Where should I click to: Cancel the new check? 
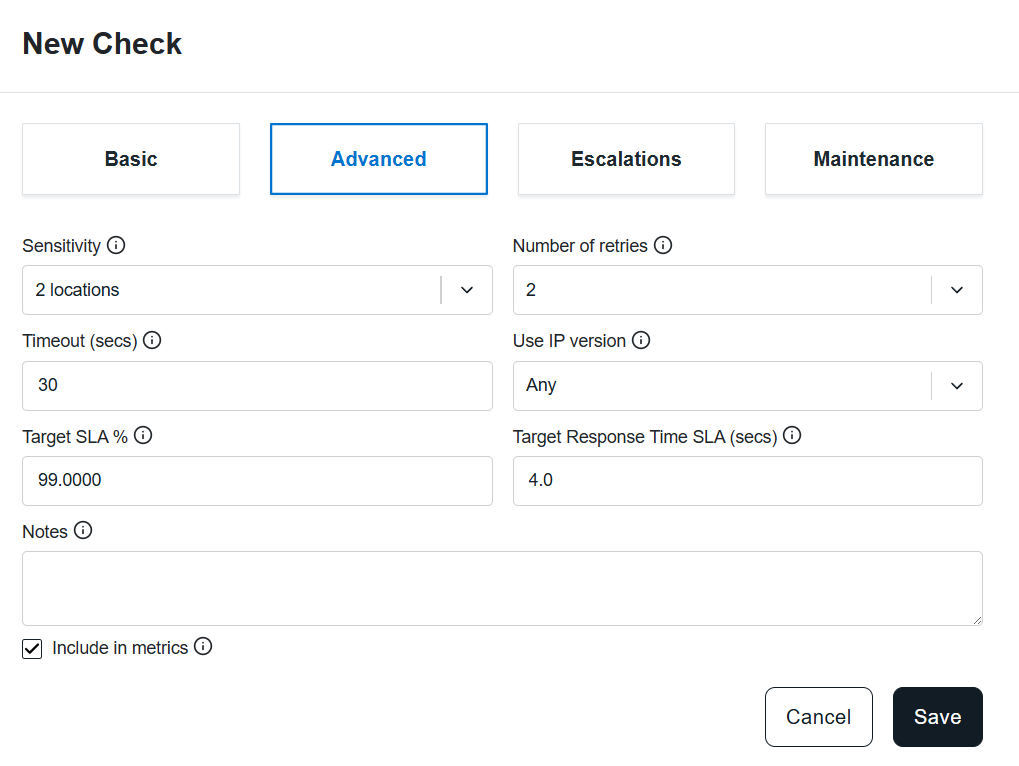pos(819,717)
